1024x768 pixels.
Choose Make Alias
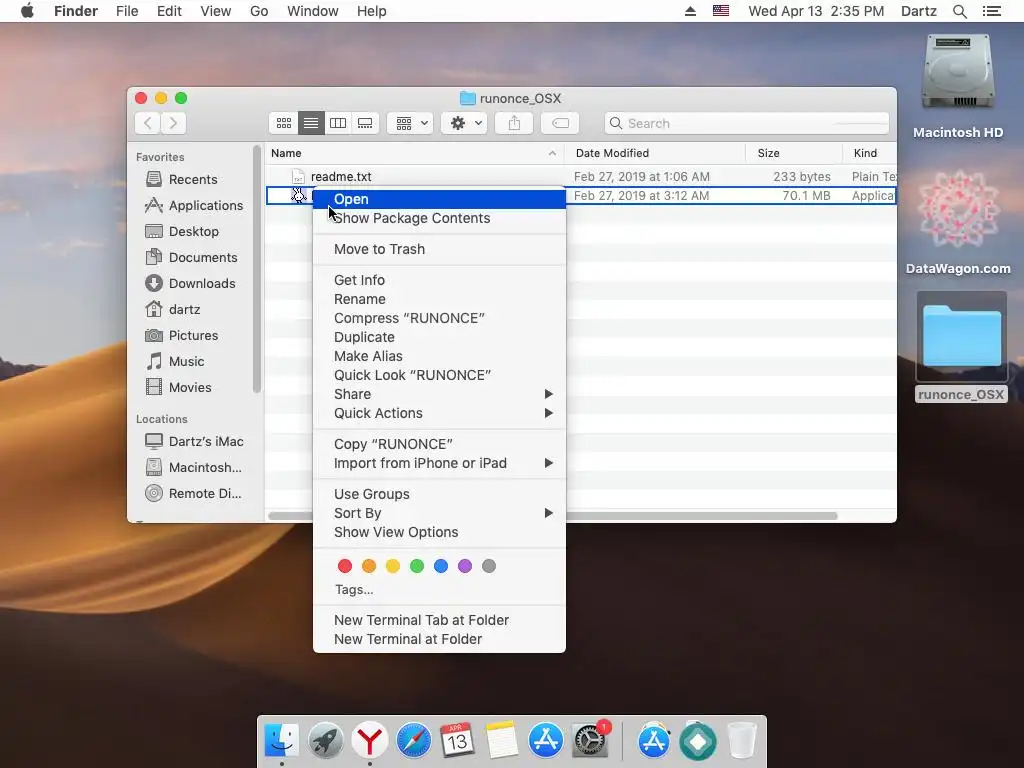tap(440, 356)
